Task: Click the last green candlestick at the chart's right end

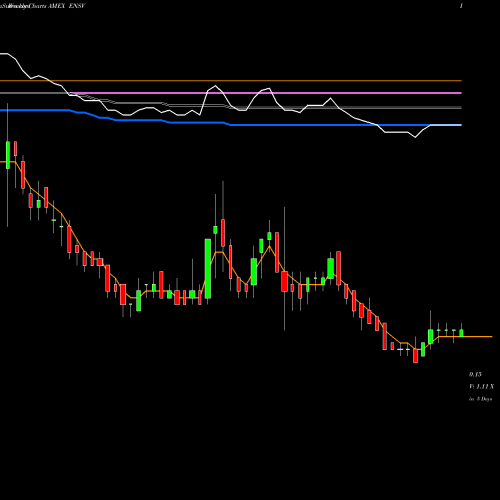Action: tap(461, 333)
